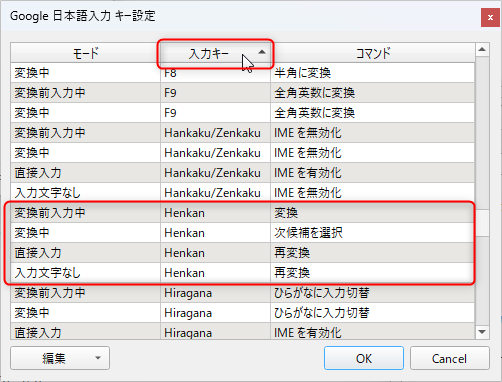
Task: Click the モード column header
Action: 86,53
